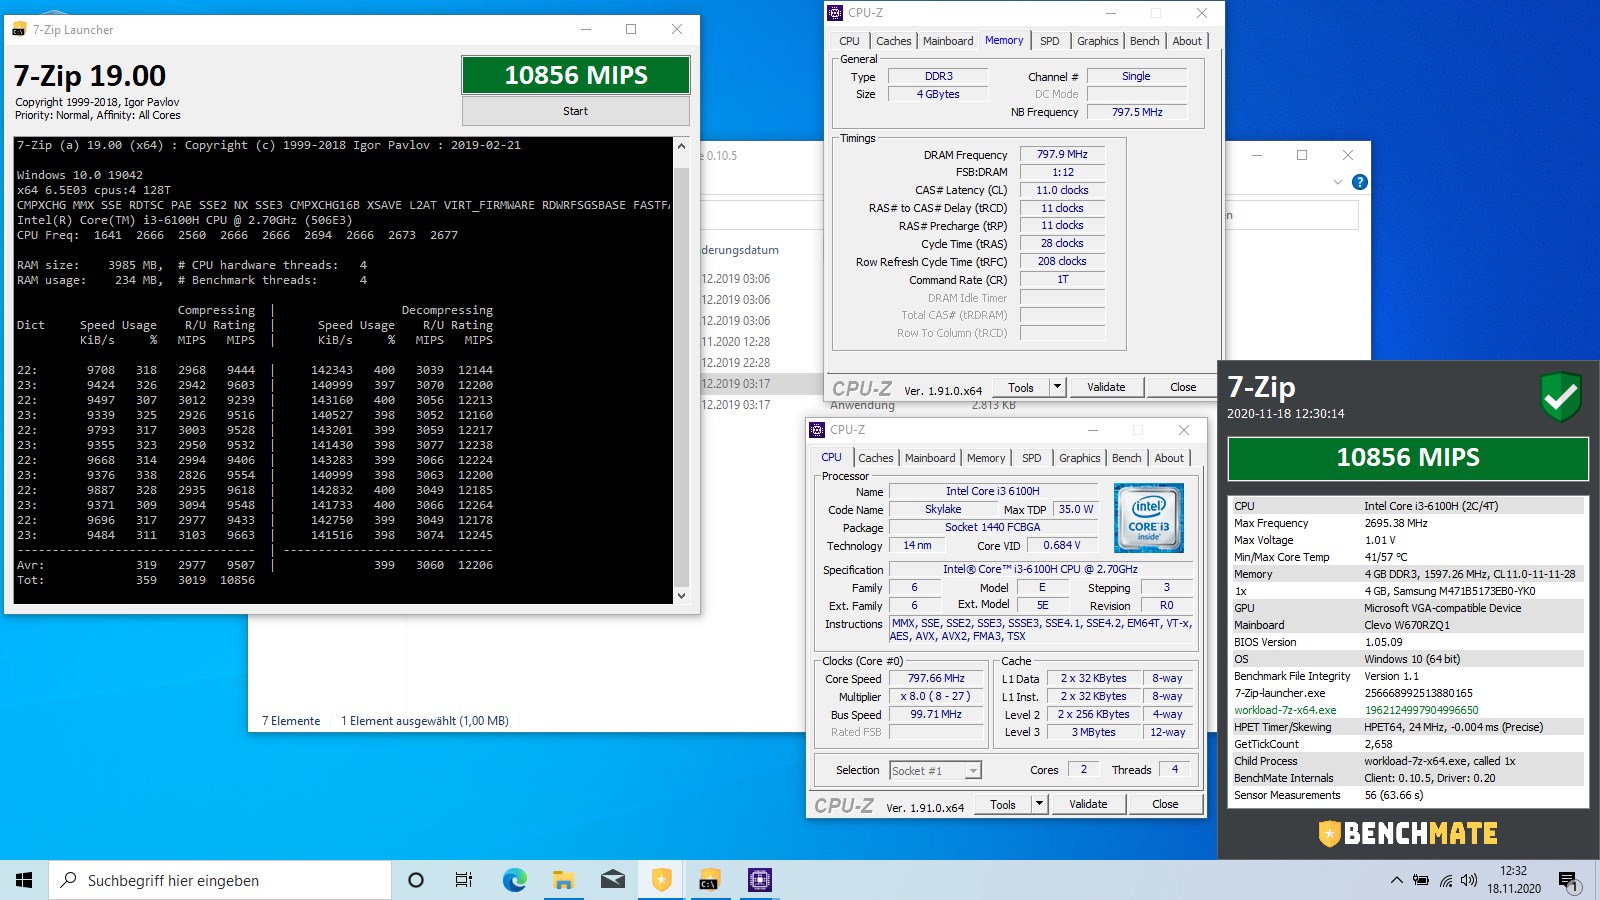Click the green BenchMate validation shield
Screen dimensions: 1600x900
(1560, 397)
